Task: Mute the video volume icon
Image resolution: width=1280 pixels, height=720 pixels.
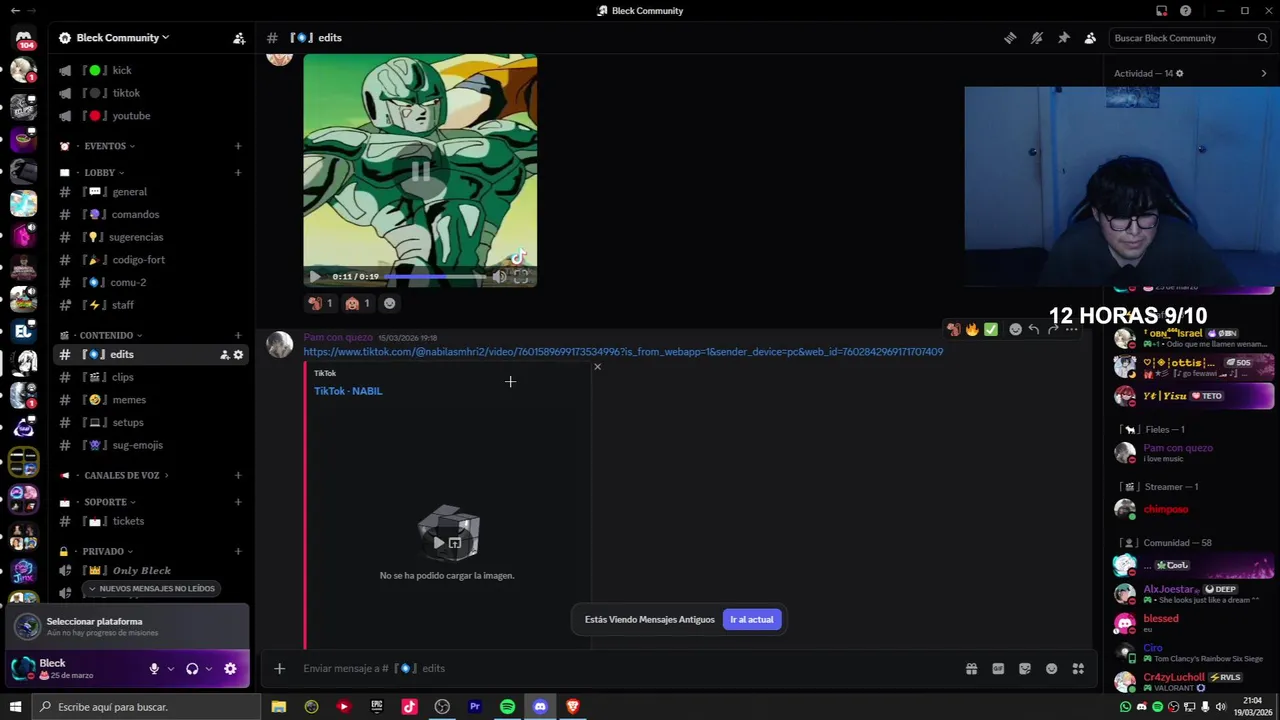Action: tap(499, 277)
